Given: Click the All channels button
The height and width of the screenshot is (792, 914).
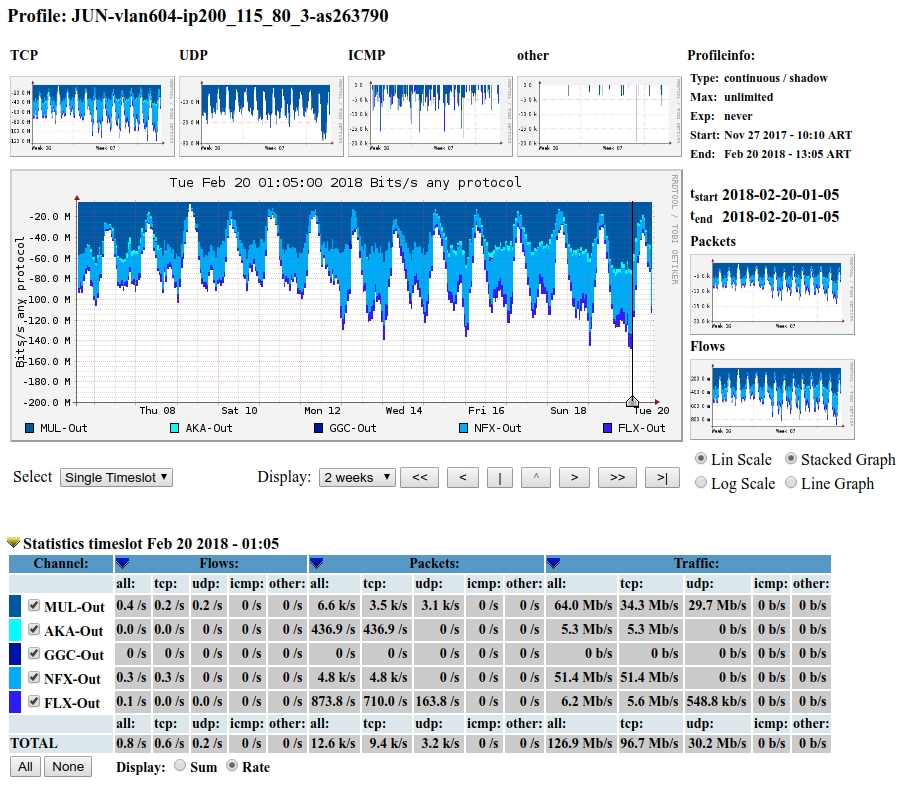Looking at the screenshot, I should 27,767.
